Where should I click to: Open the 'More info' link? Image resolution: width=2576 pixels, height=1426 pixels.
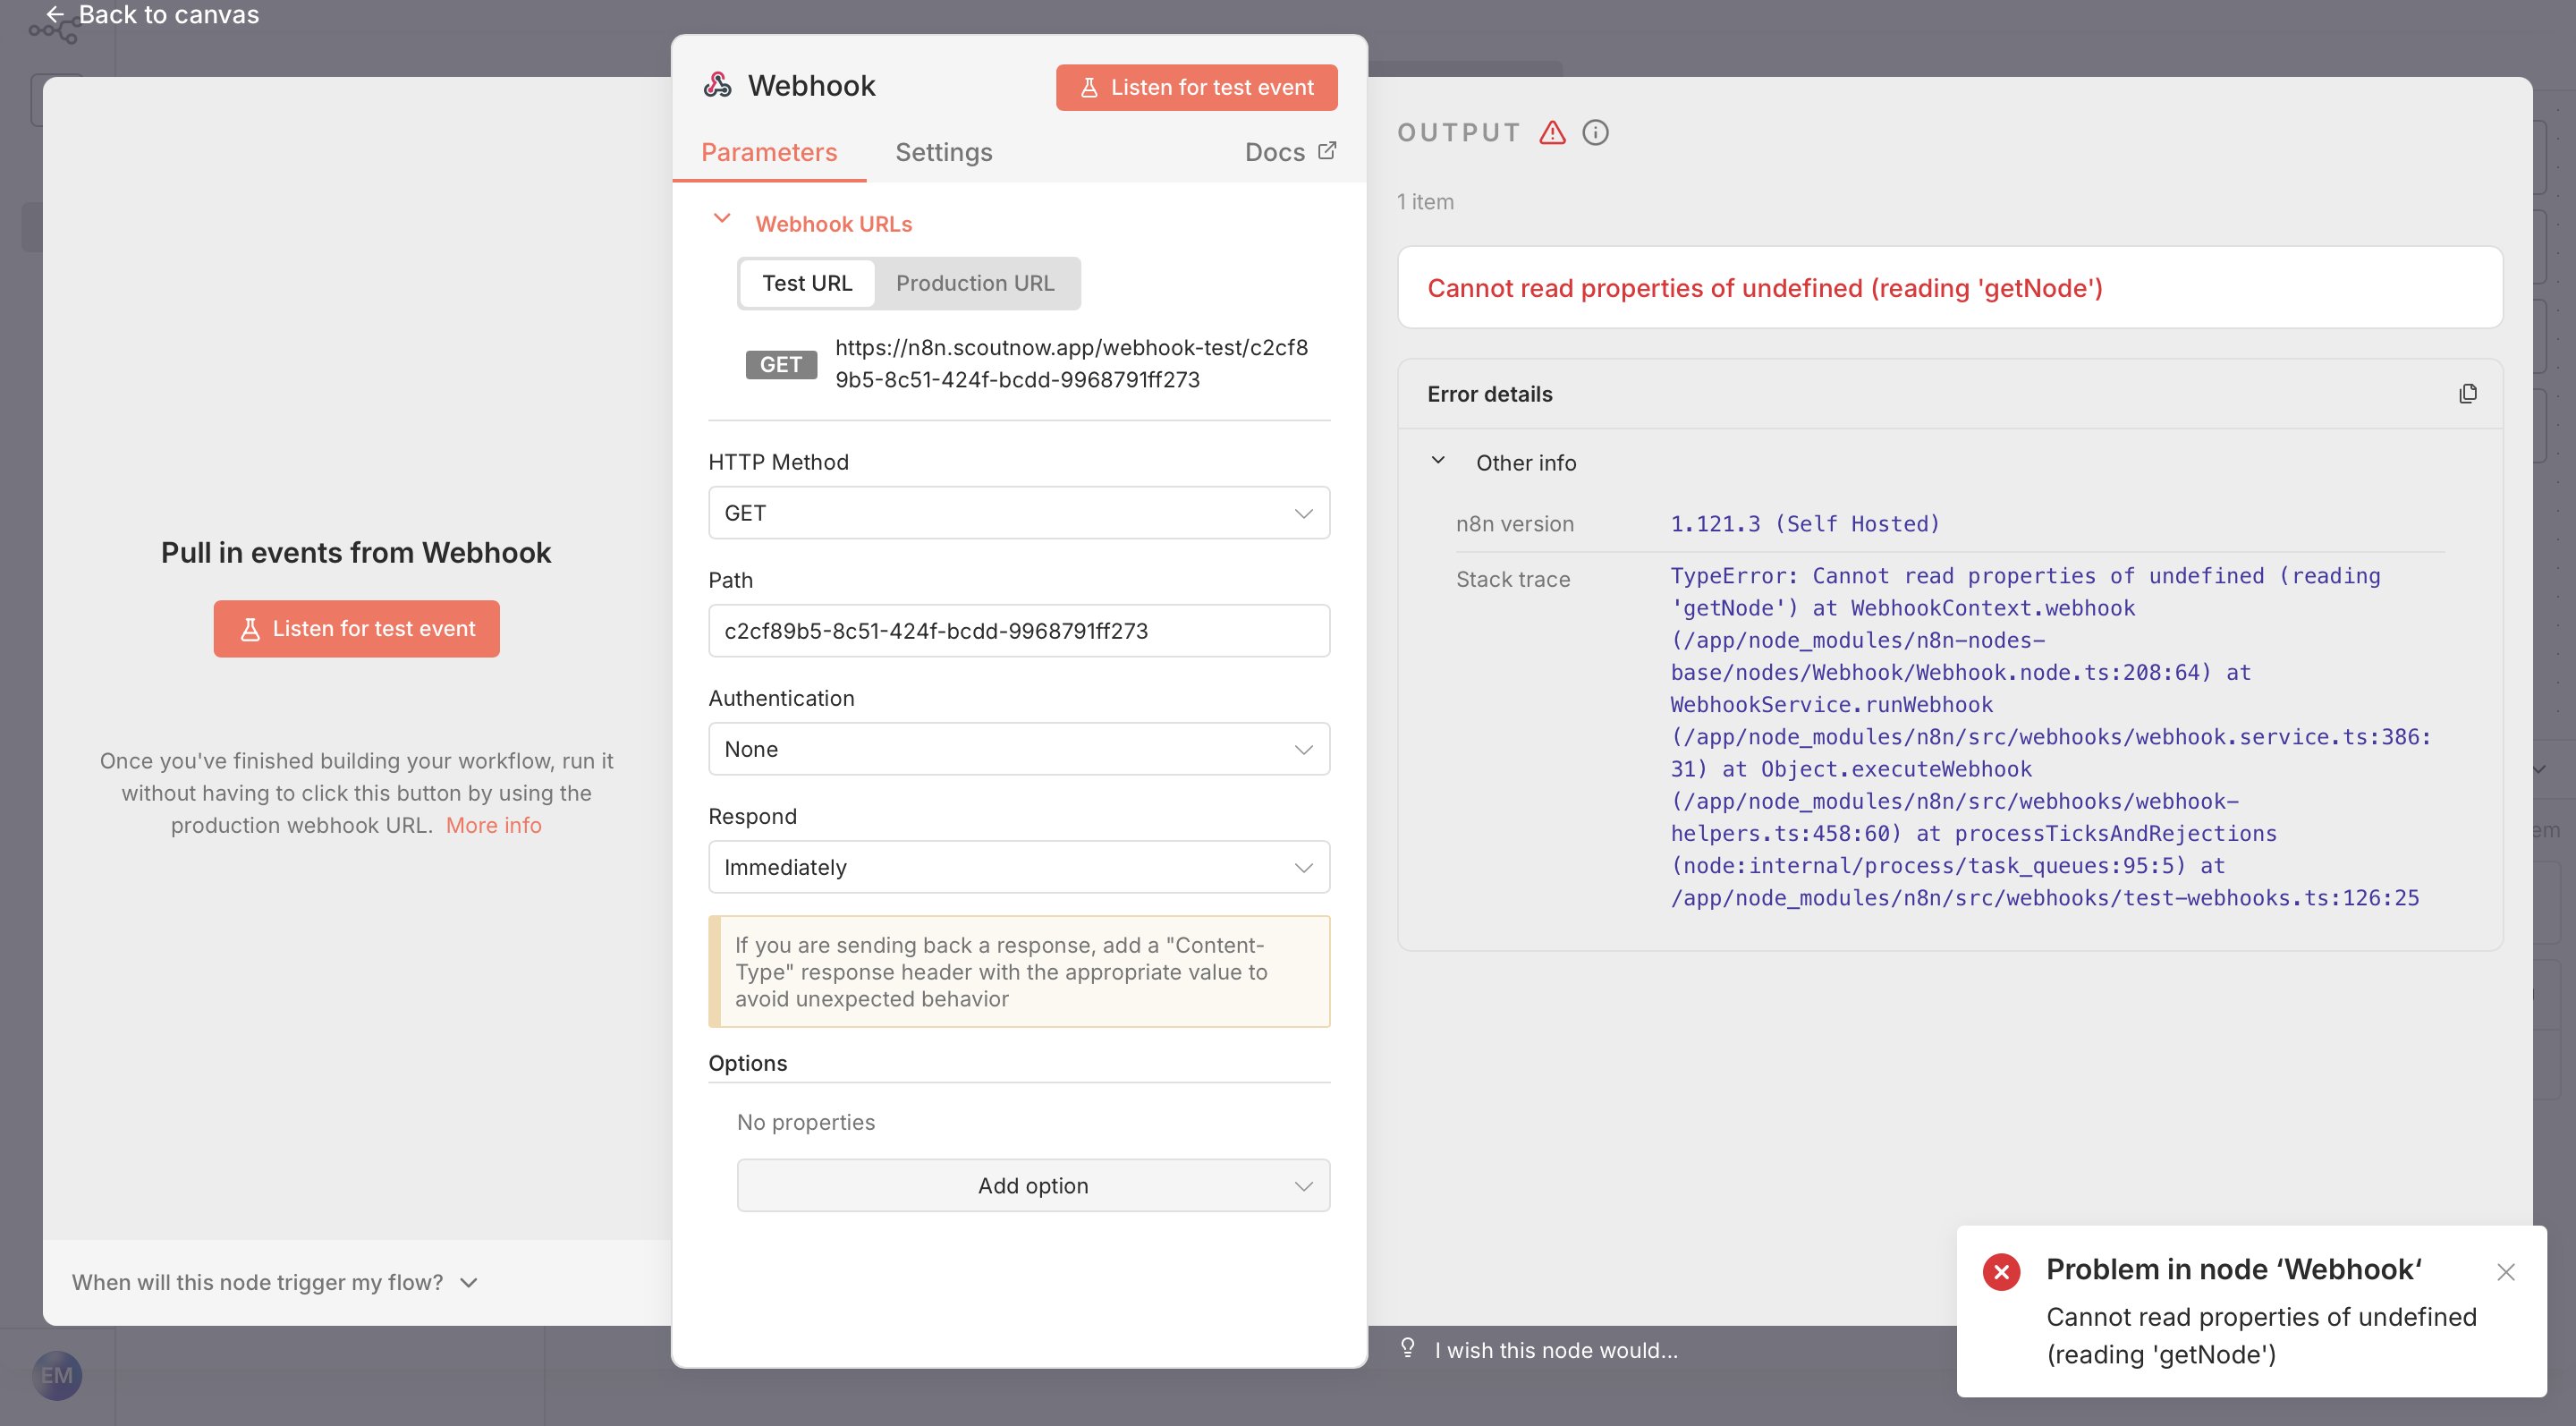point(493,825)
